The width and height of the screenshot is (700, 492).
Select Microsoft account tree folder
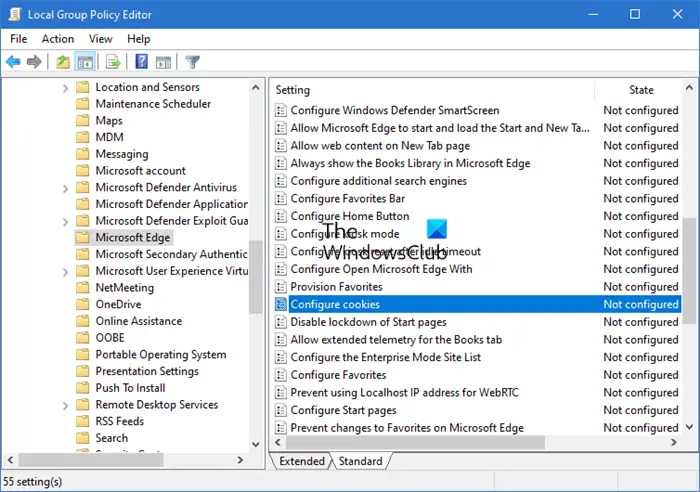click(x=141, y=171)
